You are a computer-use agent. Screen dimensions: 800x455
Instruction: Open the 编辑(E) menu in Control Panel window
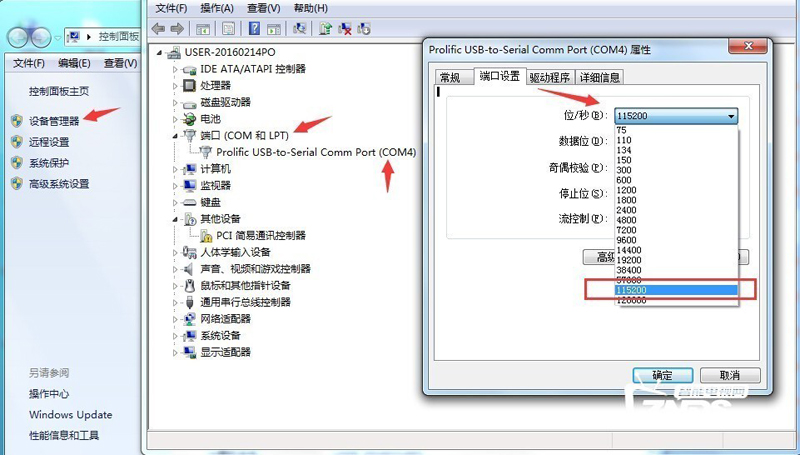[74, 63]
